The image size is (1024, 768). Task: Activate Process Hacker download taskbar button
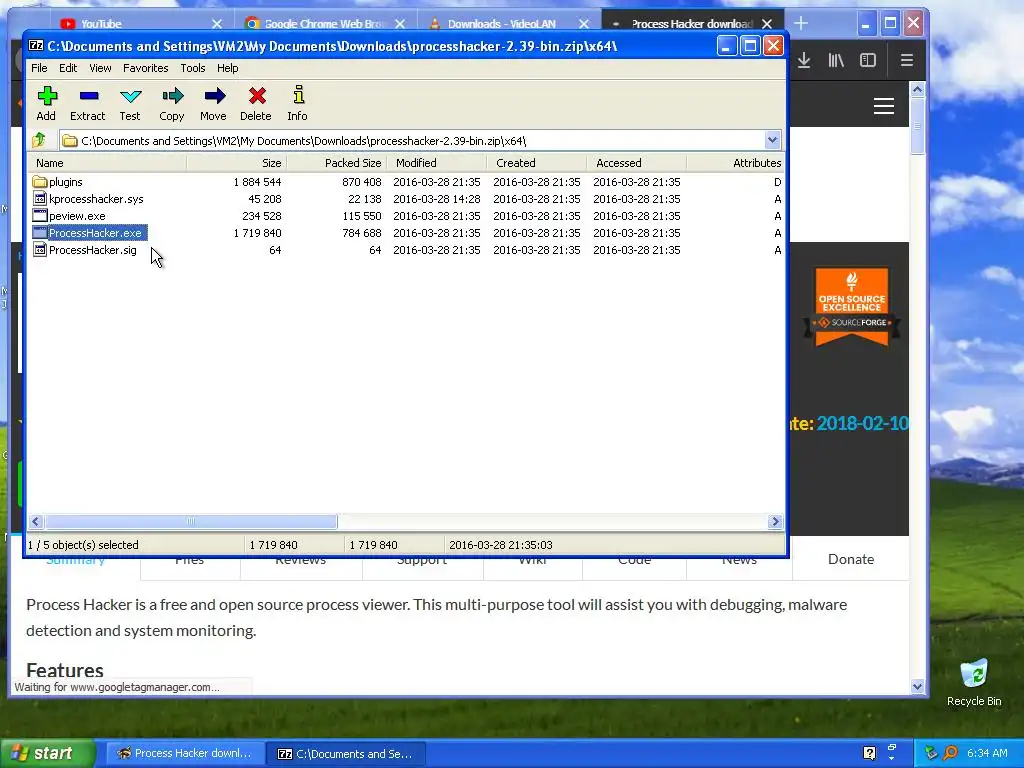(185, 753)
